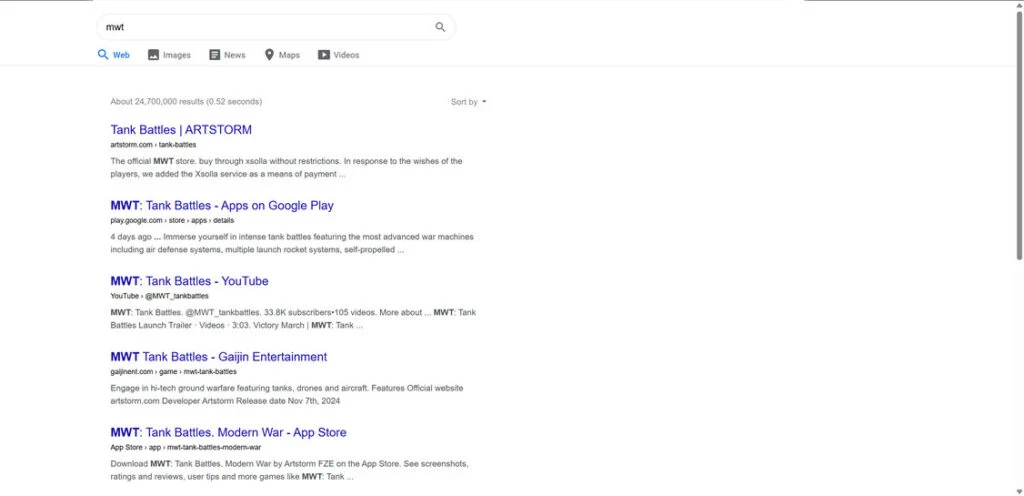Switch to the Videos tab label
The width and height of the screenshot is (1024, 496).
(346, 55)
